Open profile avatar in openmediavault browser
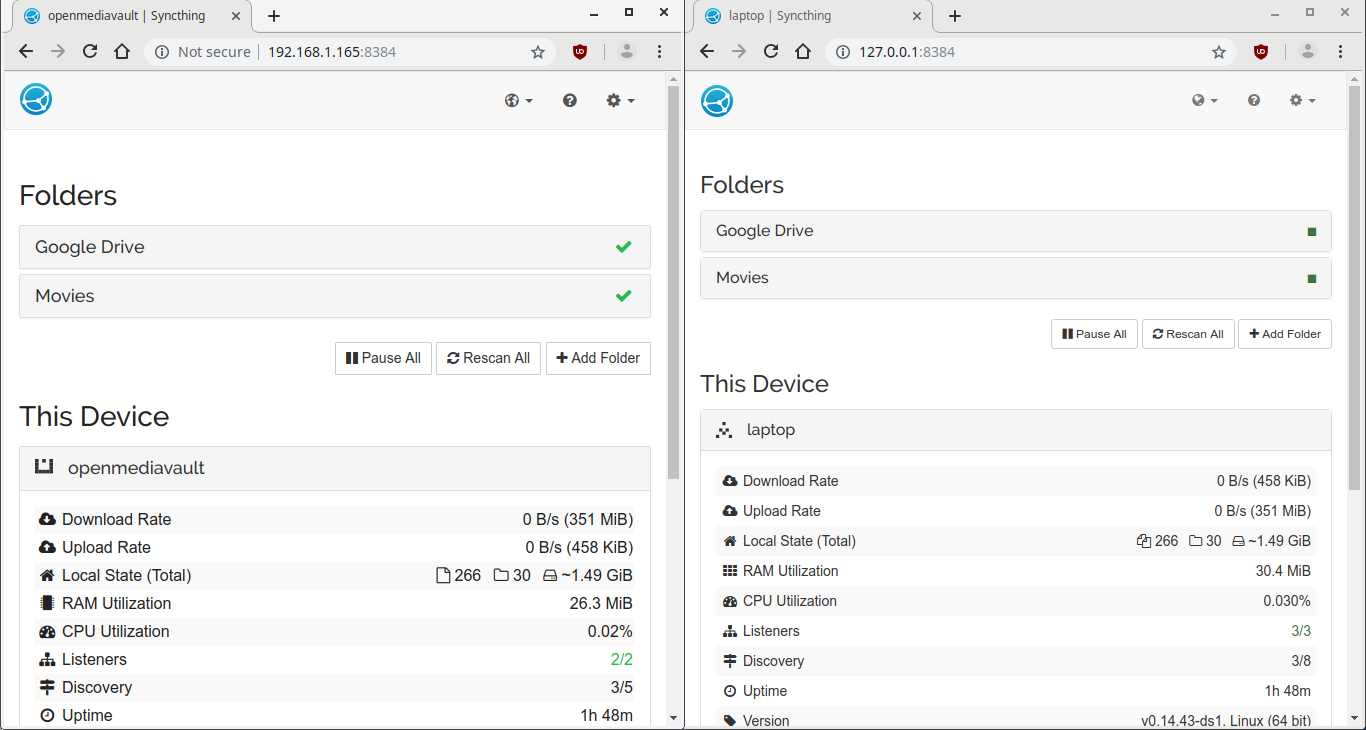Viewport: 1366px width, 730px height. coord(627,52)
